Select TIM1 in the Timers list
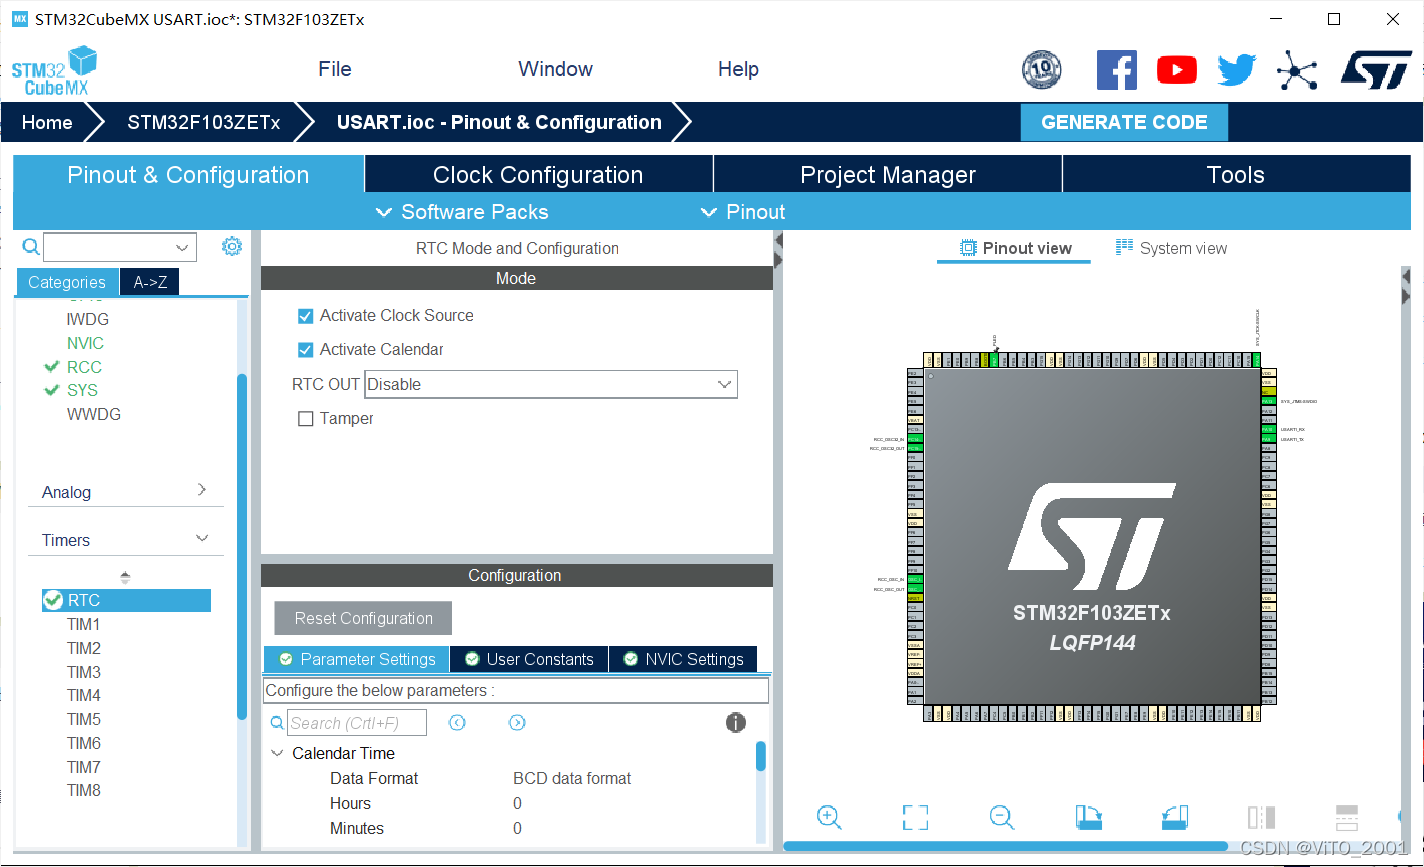The height and width of the screenshot is (867, 1424). (84, 624)
